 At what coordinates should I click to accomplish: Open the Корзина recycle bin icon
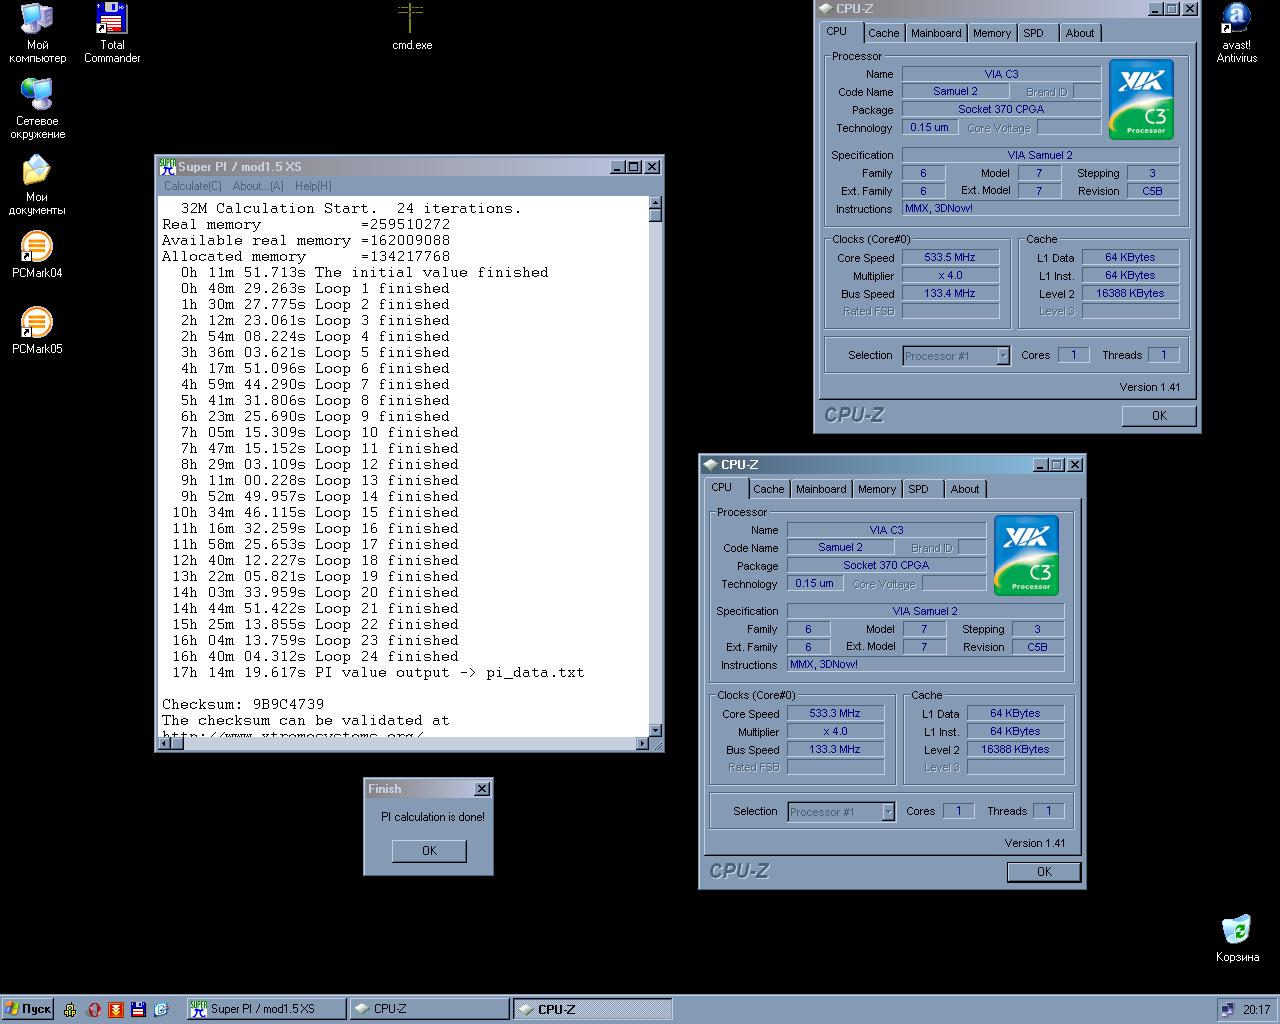click(1237, 939)
